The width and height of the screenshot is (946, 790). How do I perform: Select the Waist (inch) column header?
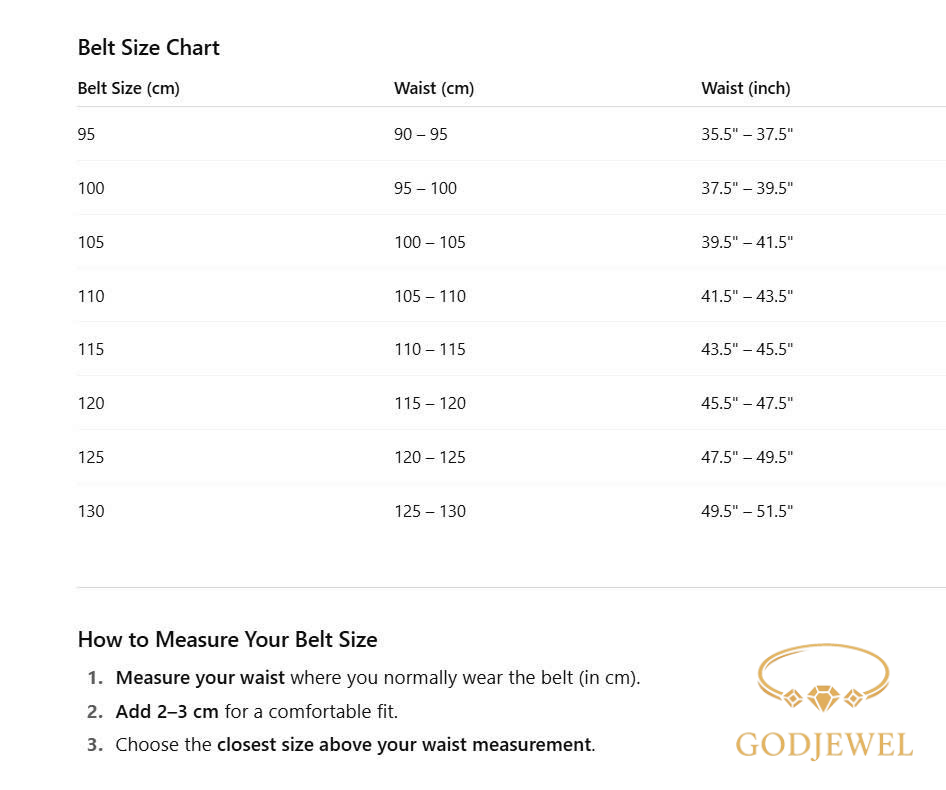point(745,88)
